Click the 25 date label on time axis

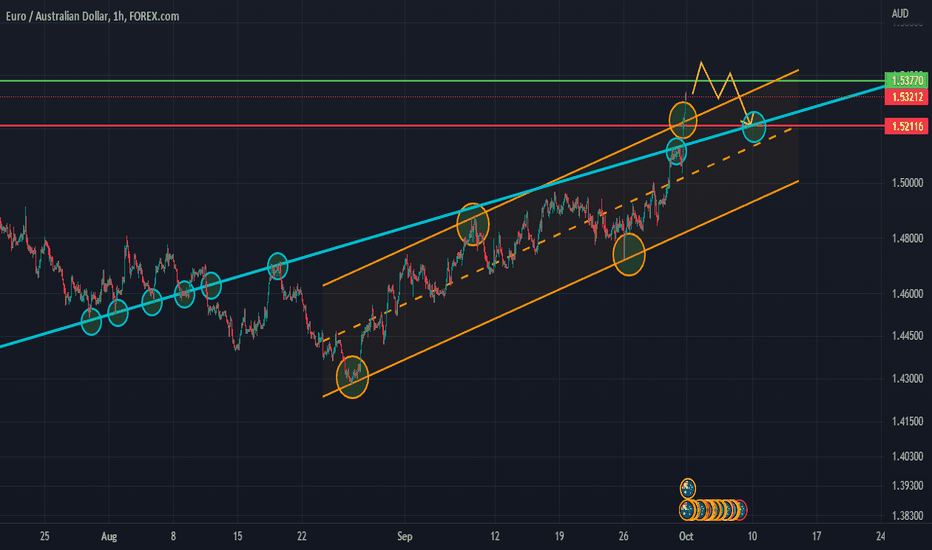click(x=45, y=536)
